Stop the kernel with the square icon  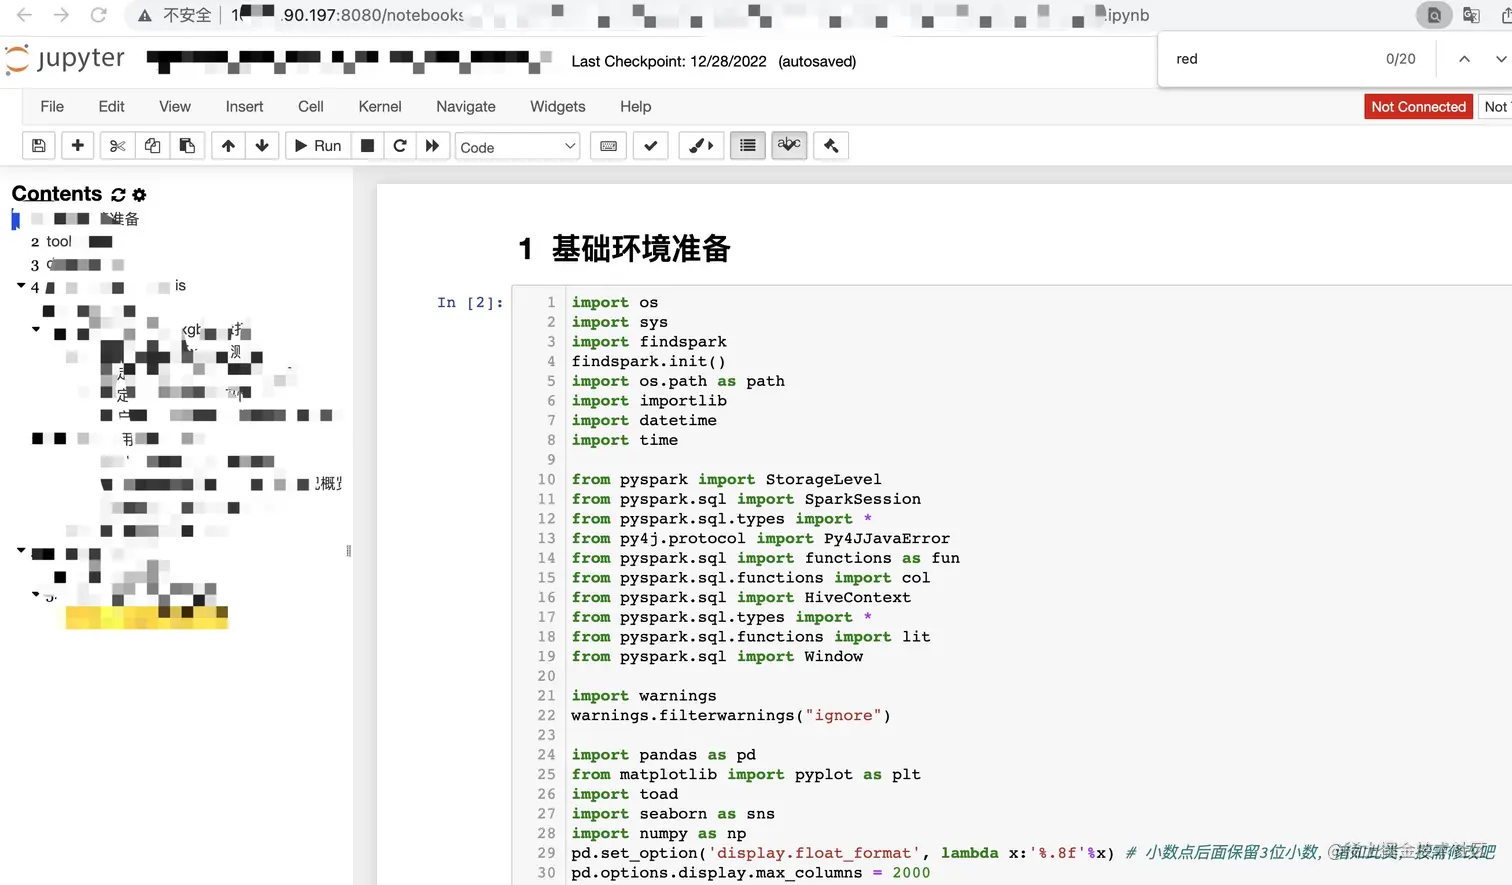367,146
